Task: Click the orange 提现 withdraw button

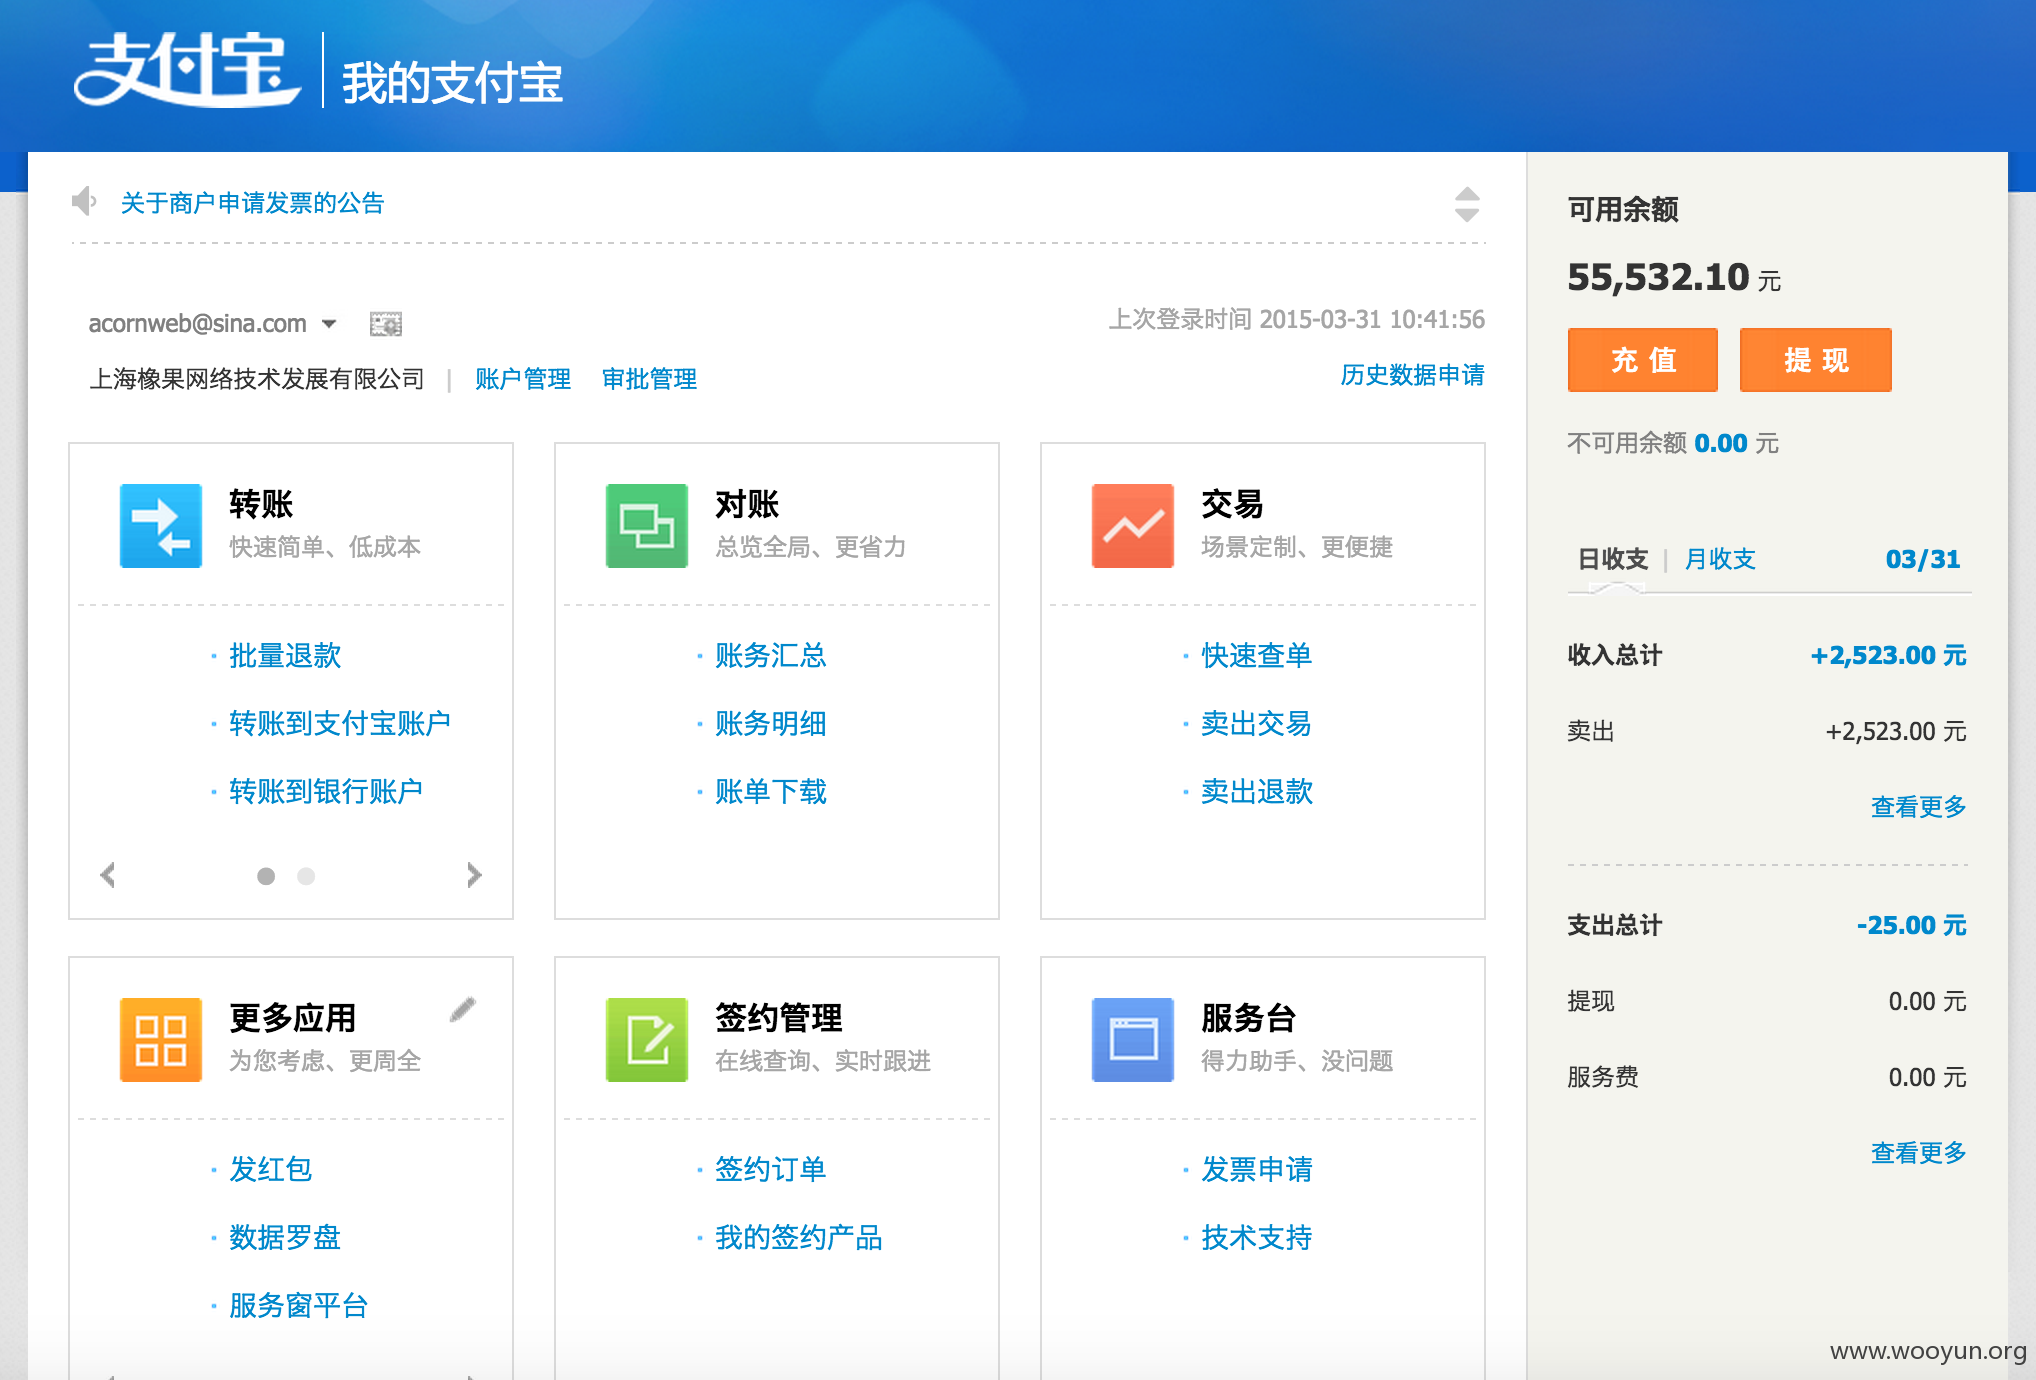Action: (x=1816, y=360)
